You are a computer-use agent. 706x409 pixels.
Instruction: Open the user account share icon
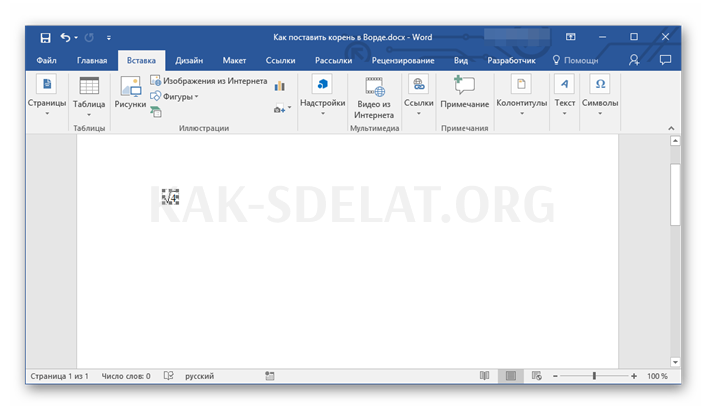click(634, 60)
